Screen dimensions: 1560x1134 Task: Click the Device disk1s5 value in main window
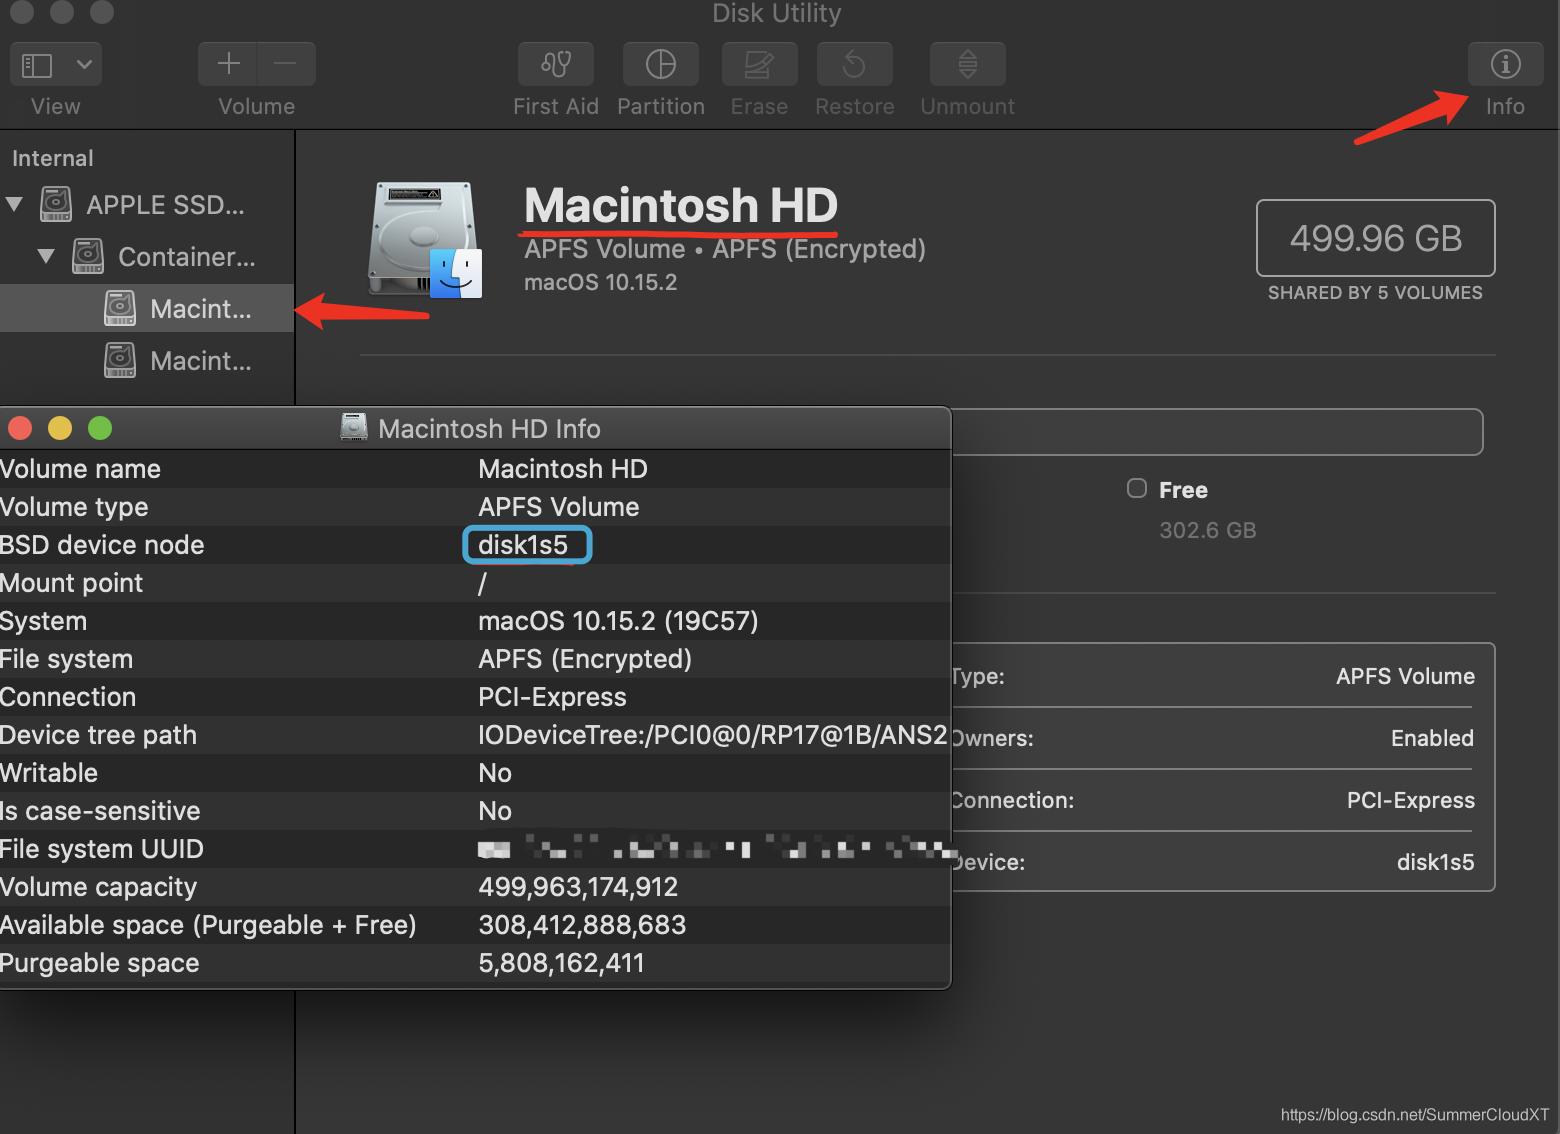(1435, 862)
